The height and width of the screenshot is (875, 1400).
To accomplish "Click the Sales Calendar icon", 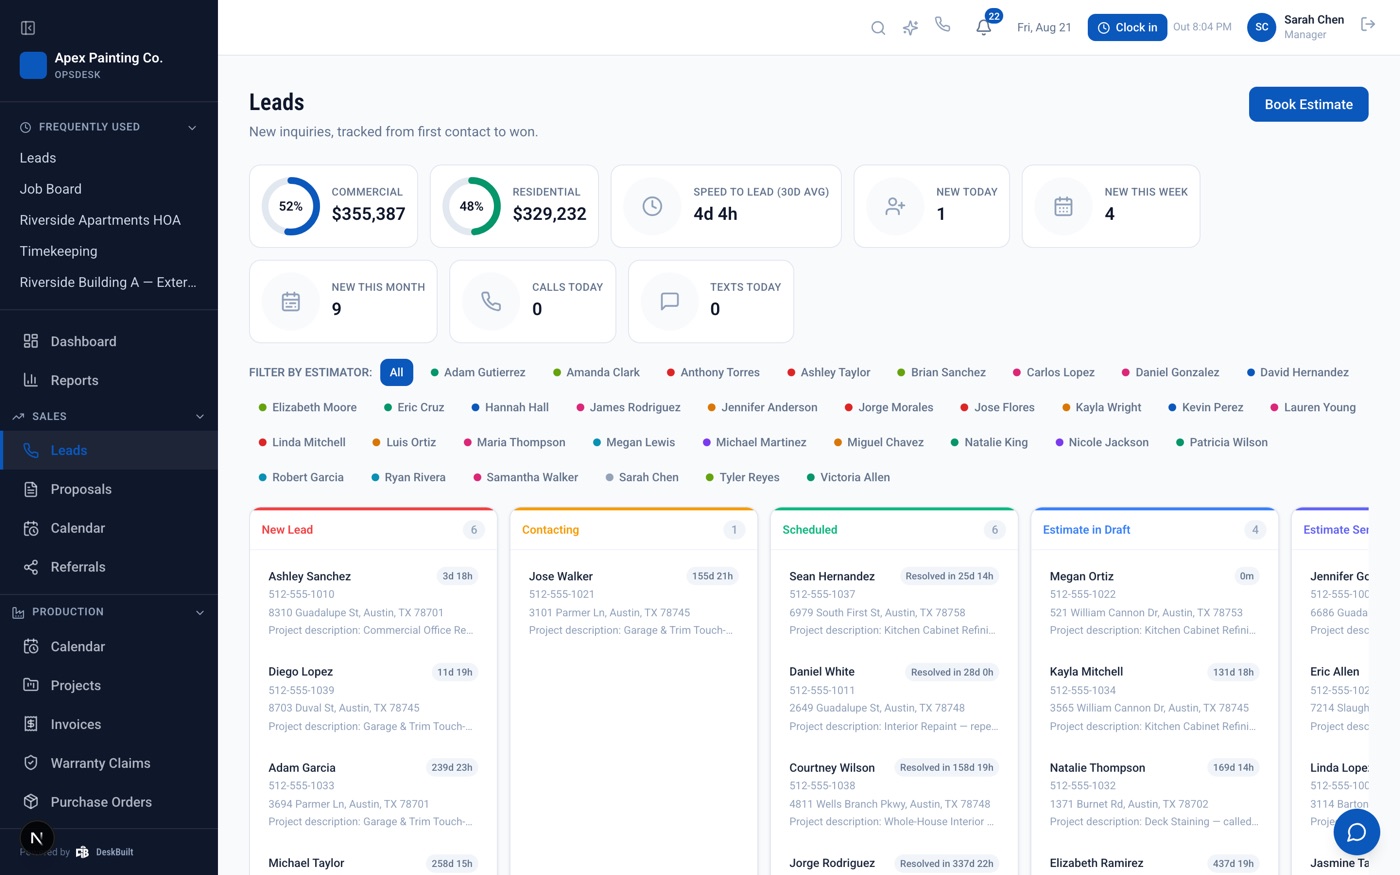I will 31,528.
